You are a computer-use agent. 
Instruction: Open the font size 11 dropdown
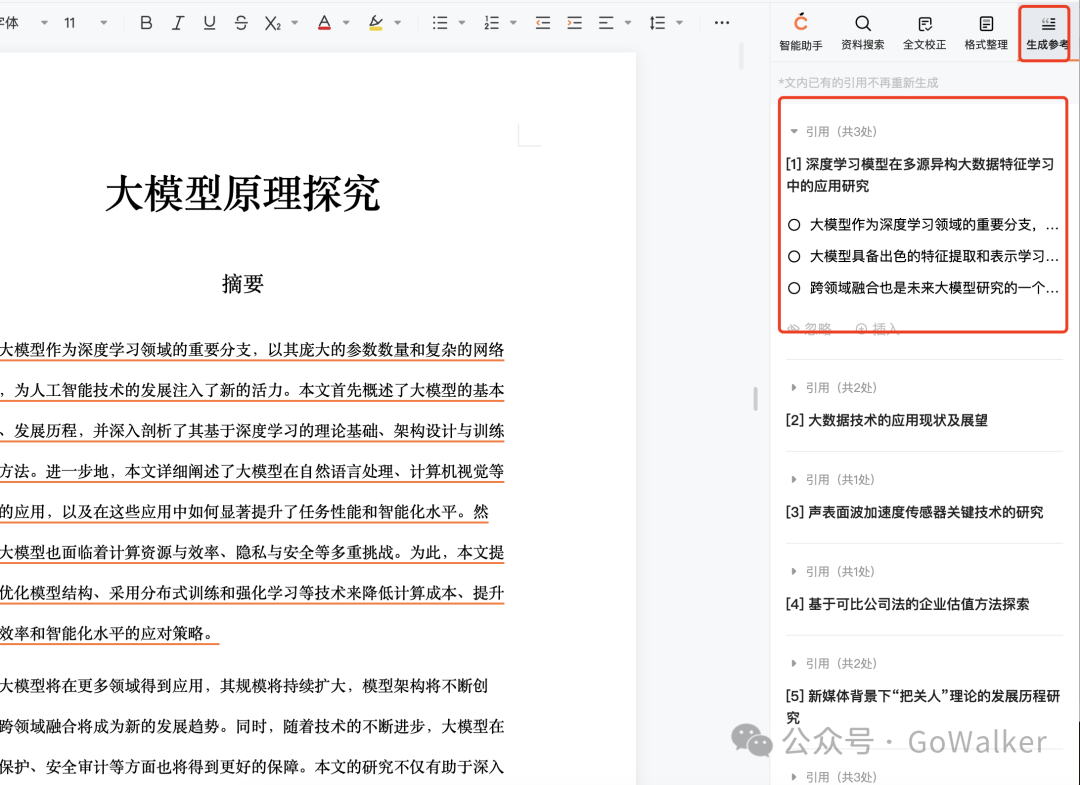point(103,23)
